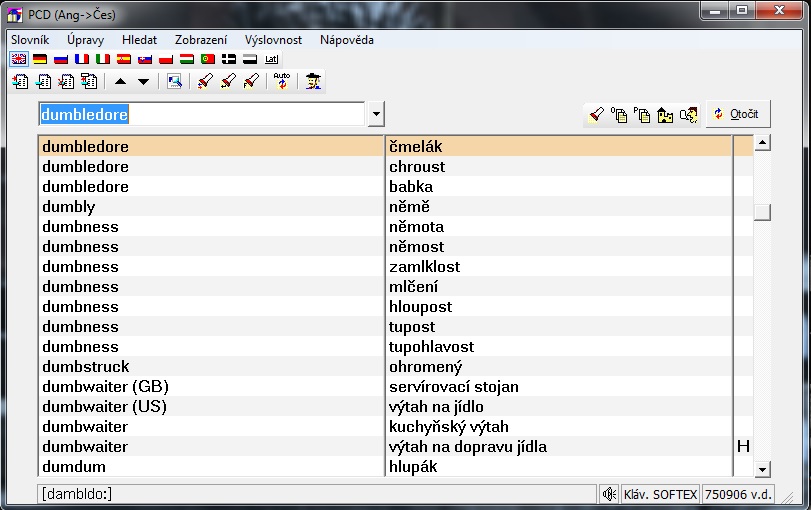Click the down arrow toolbar icon
This screenshot has width=811, height=510.
point(143,82)
